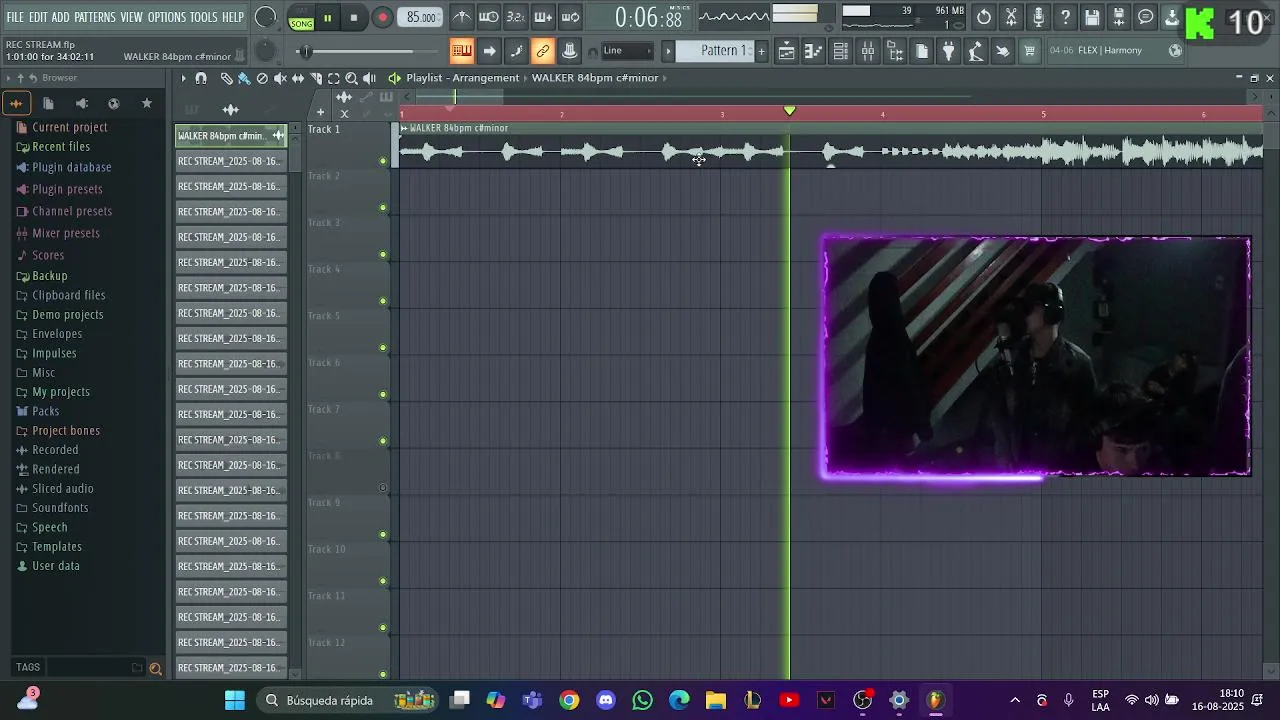Set the tempo field showing 85.000
The image size is (1280, 720).
(421, 18)
